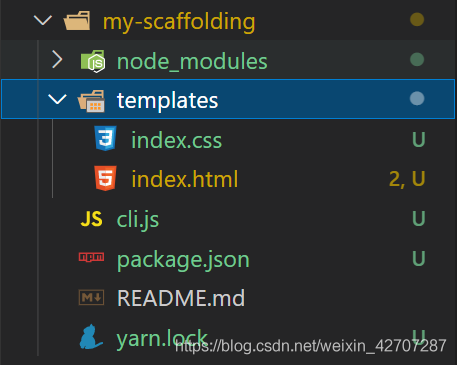Click the templates folder icon
The image size is (457, 365).
(x=91, y=101)
